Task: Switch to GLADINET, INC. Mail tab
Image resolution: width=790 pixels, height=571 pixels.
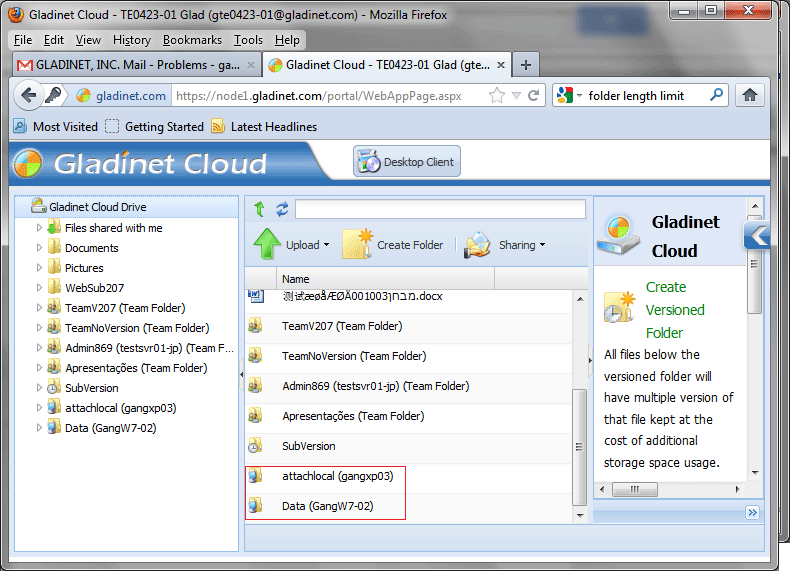Action: coord(136,65)
